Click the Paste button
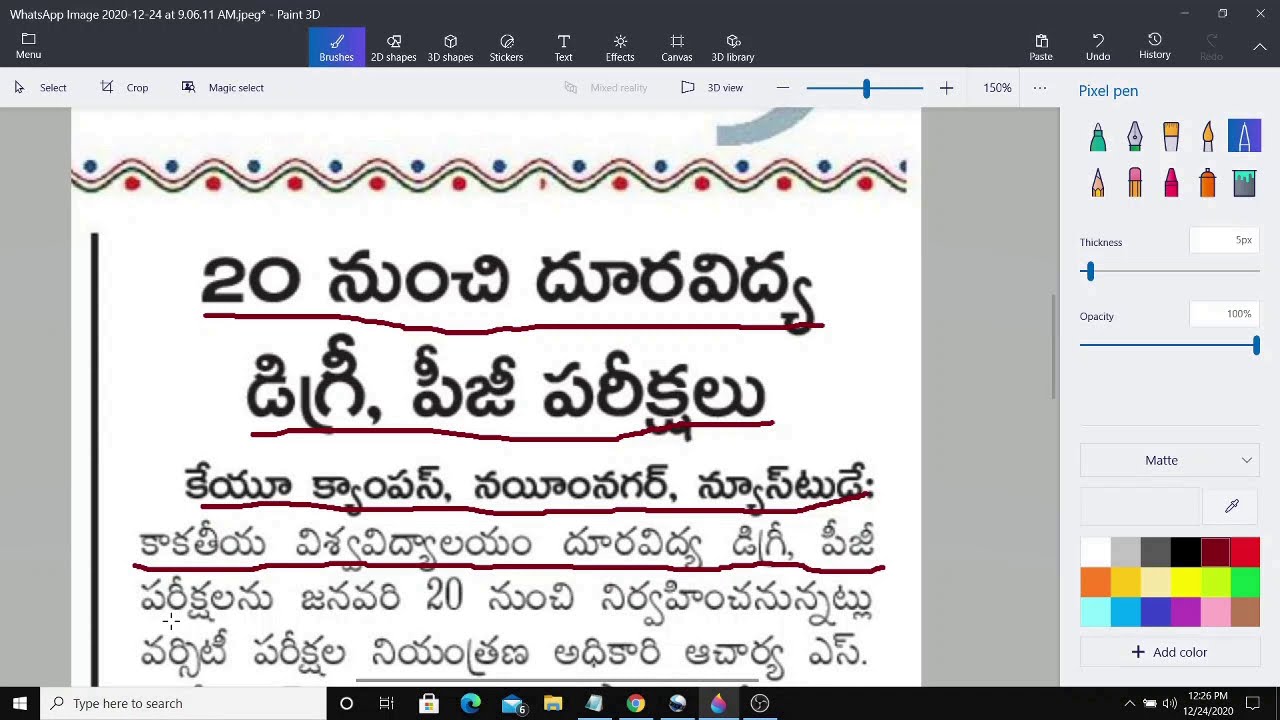This screenshot has width=1280, height=720. (1041, 47)
